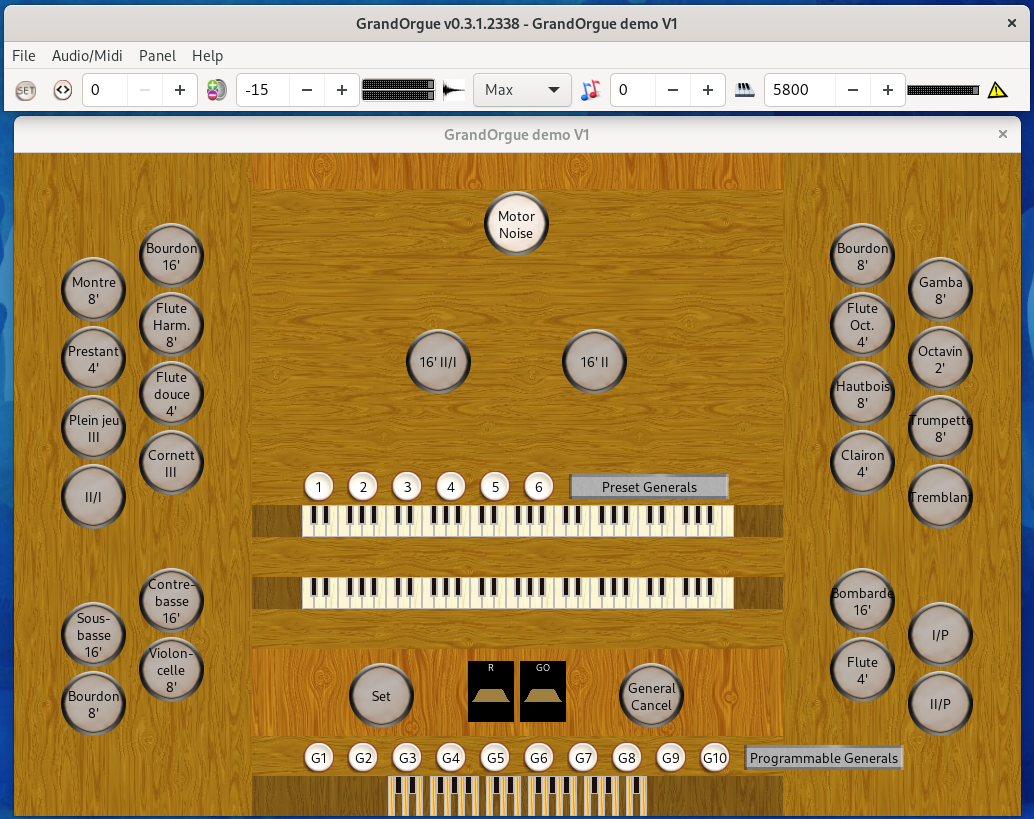The image size is (1034, 819).
Task: Click the music note transpose icon
Action: [x=590, y=90]
